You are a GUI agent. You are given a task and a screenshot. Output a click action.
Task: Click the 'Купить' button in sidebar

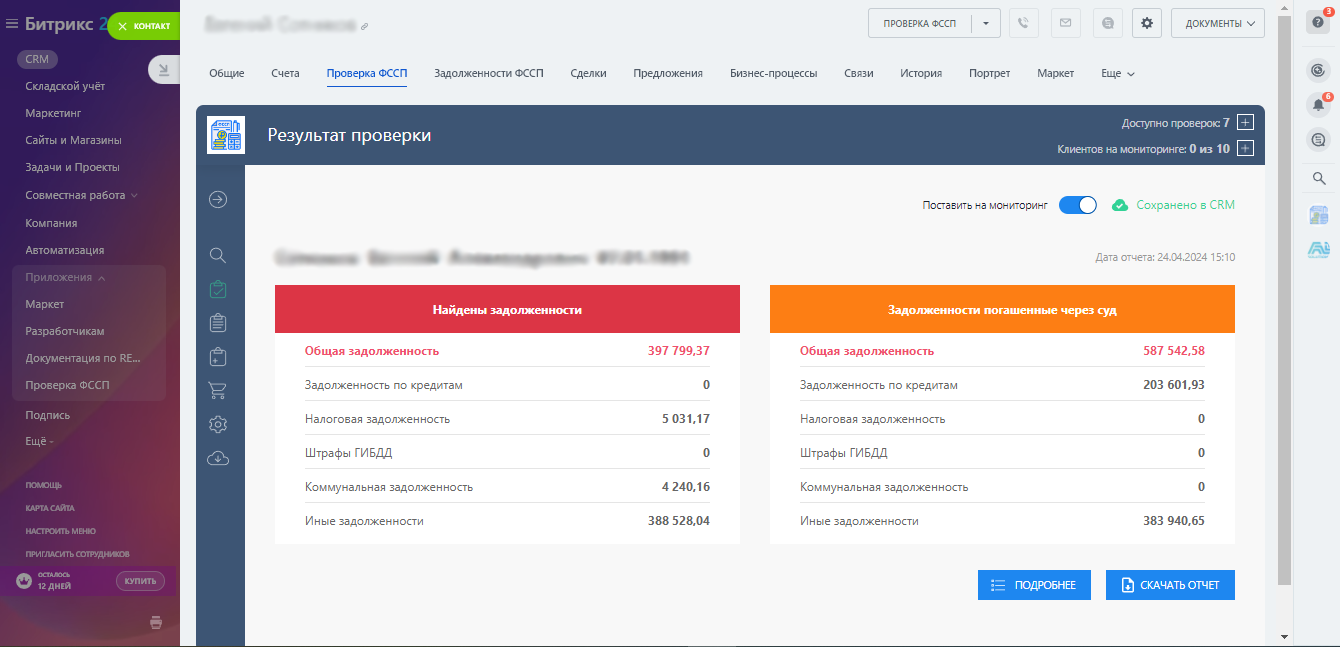pyautogui.click(x=140, y=581)
